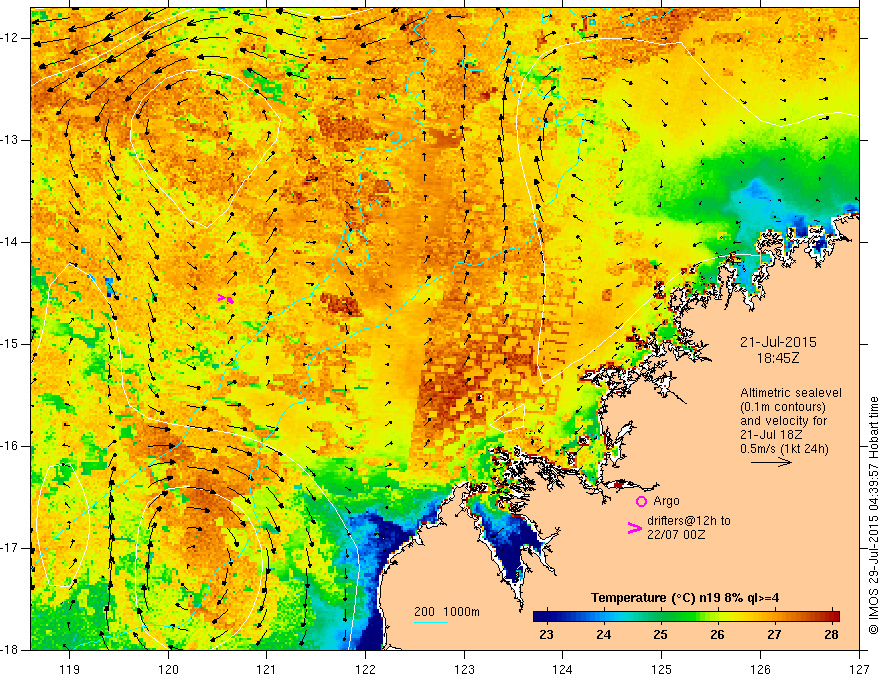Viewport: 880px width, 680px height.
Task: Click the '(0.1m contours)' text line
Action: click(x=783, y=407)
